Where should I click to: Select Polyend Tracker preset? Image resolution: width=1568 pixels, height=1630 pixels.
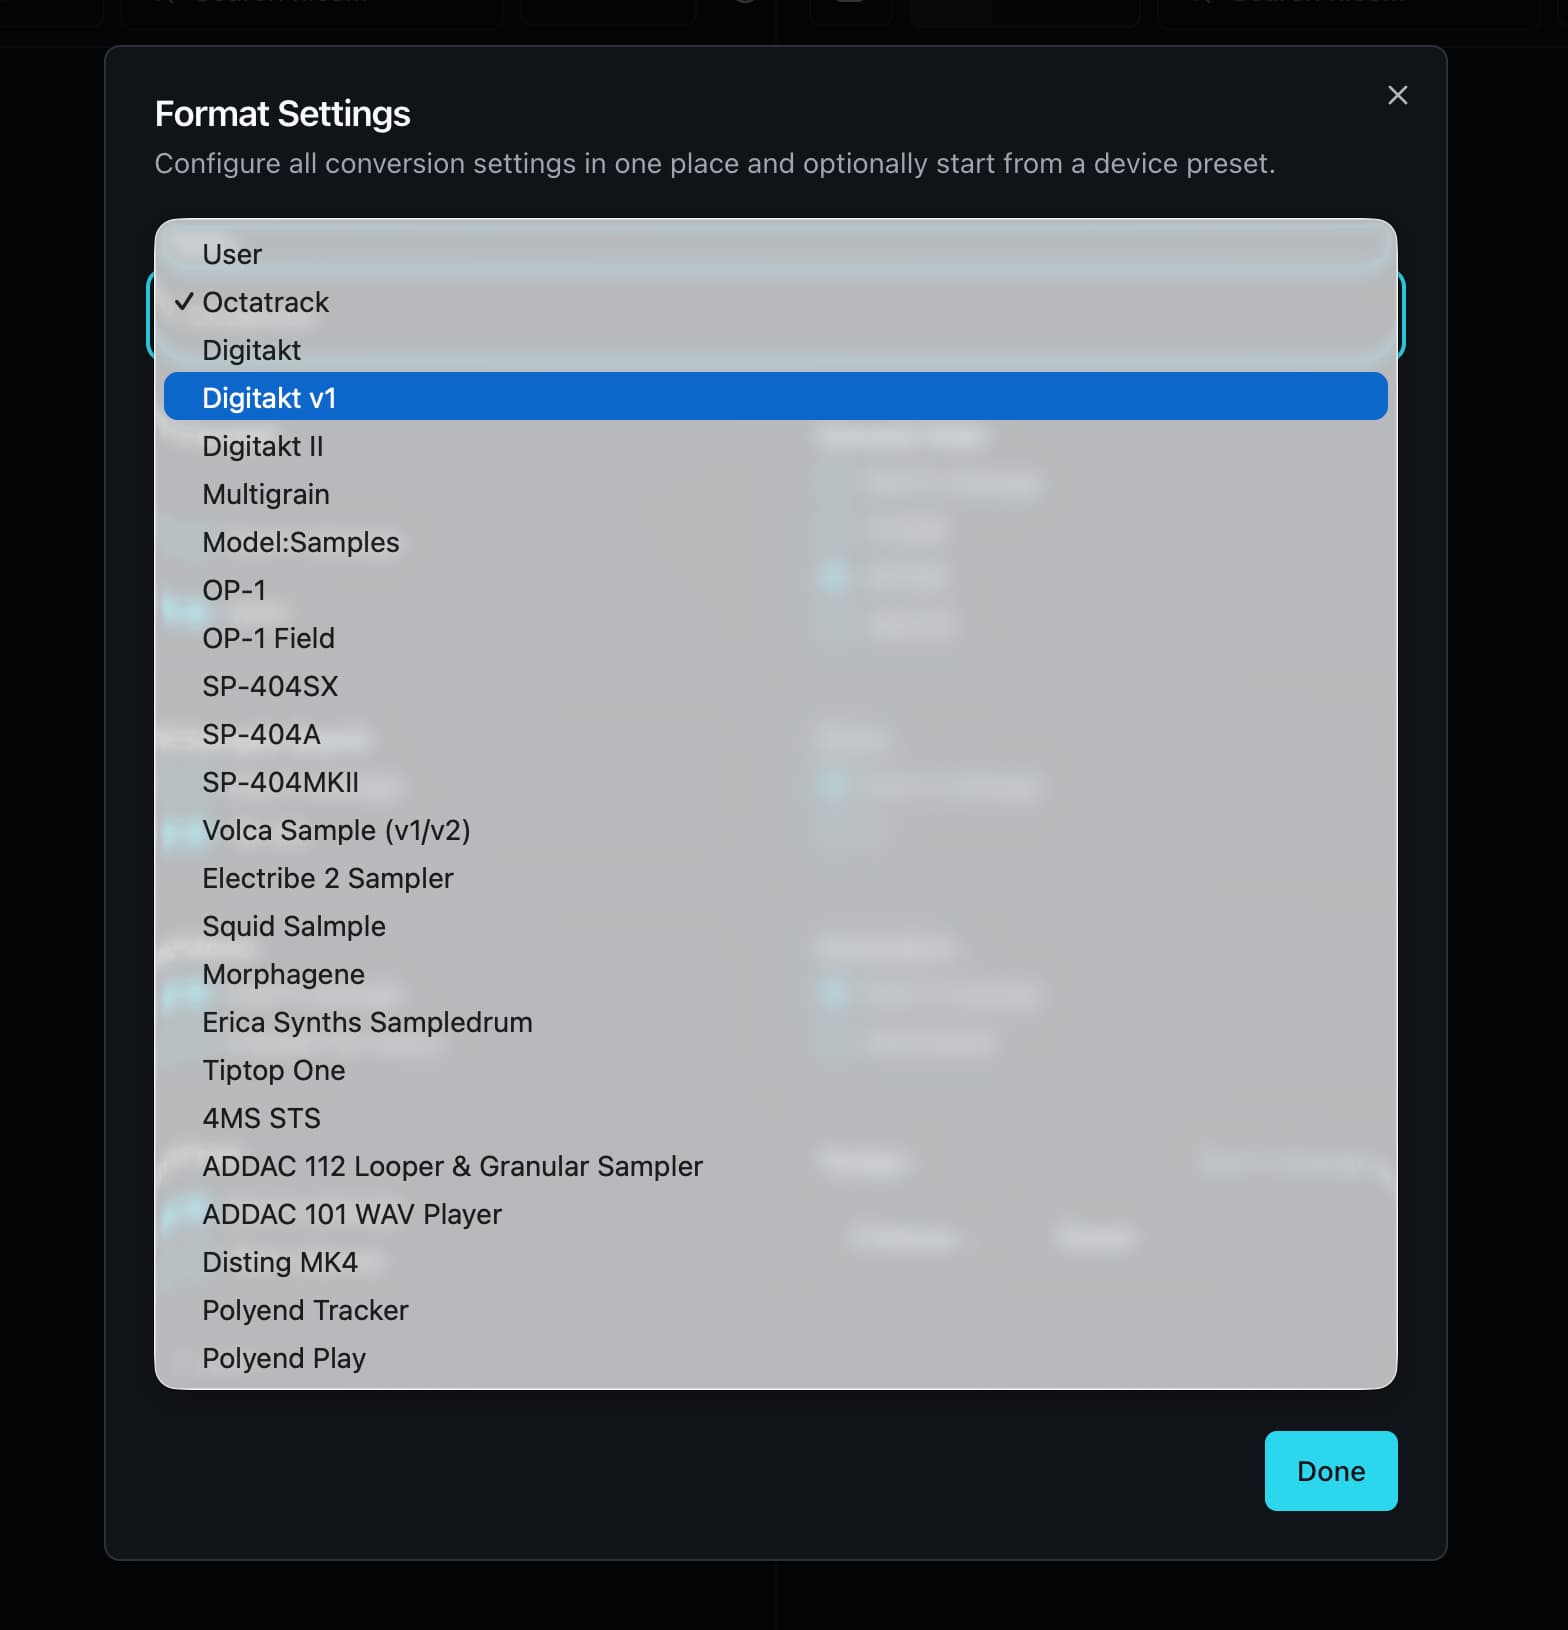coord(305,1310)
